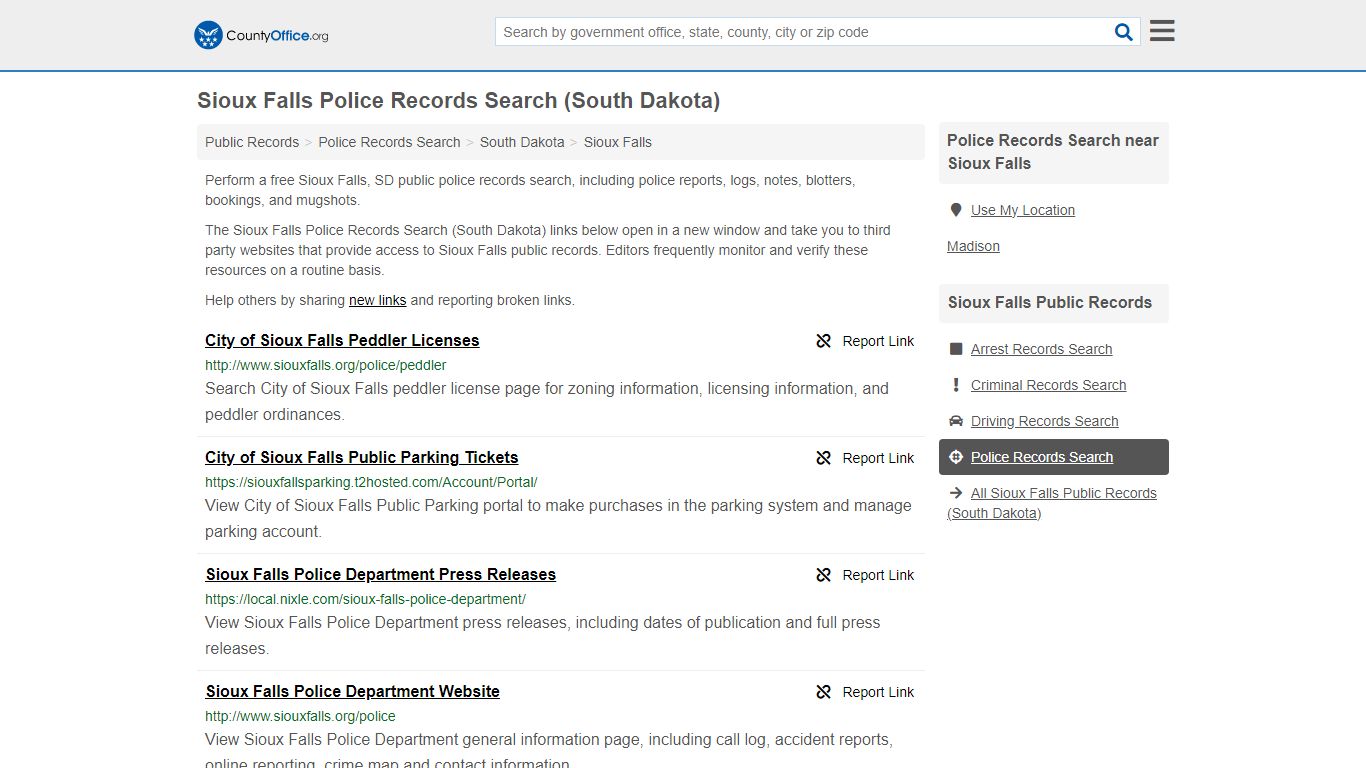Open siouxfallsparking.t2hosted.com URL
Screen dimensions: 1366x768
pos(371,482)
